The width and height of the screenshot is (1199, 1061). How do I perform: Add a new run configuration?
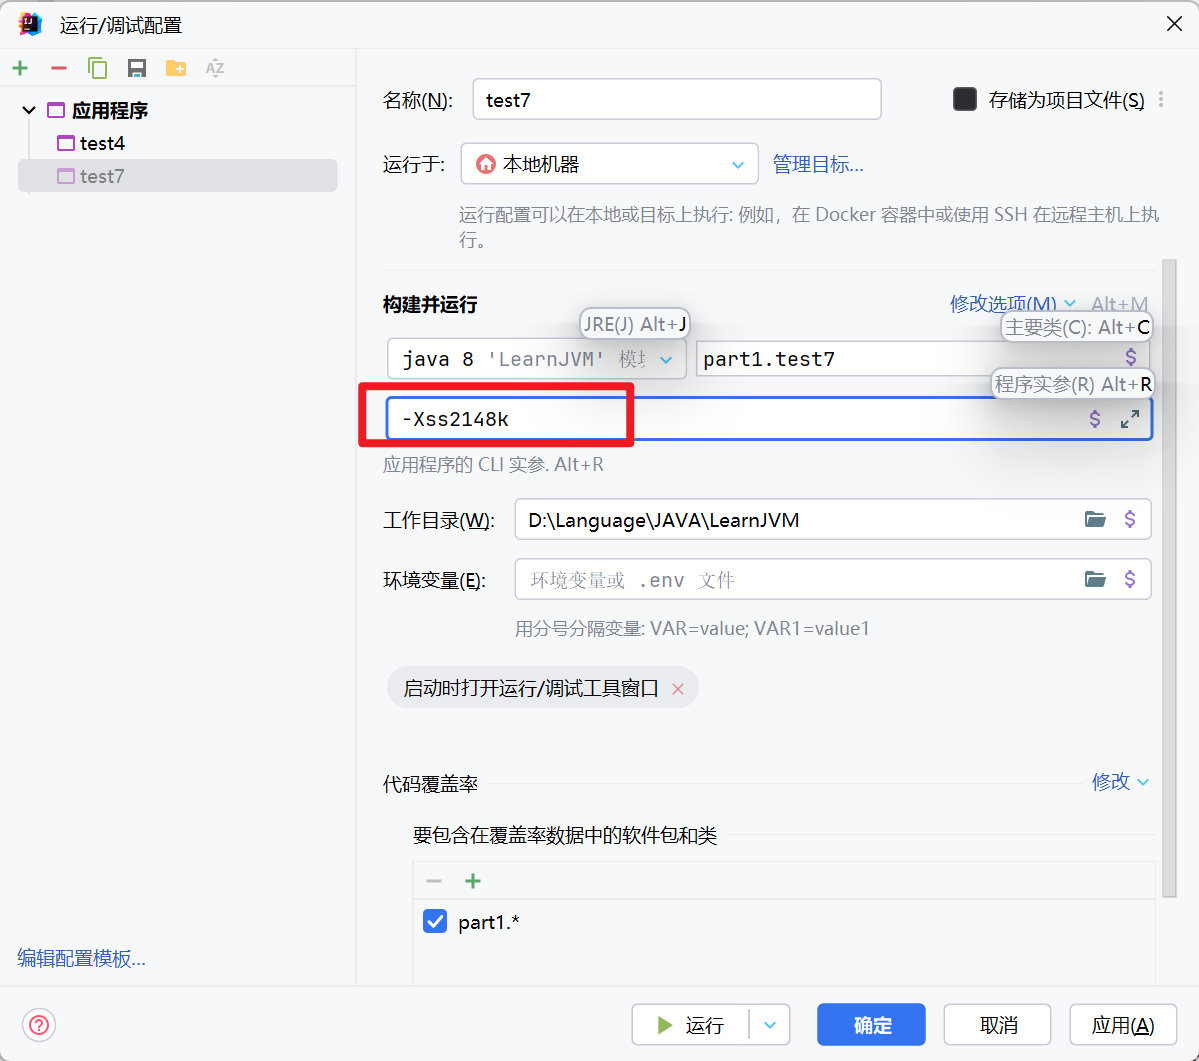[x=20, y=68]
